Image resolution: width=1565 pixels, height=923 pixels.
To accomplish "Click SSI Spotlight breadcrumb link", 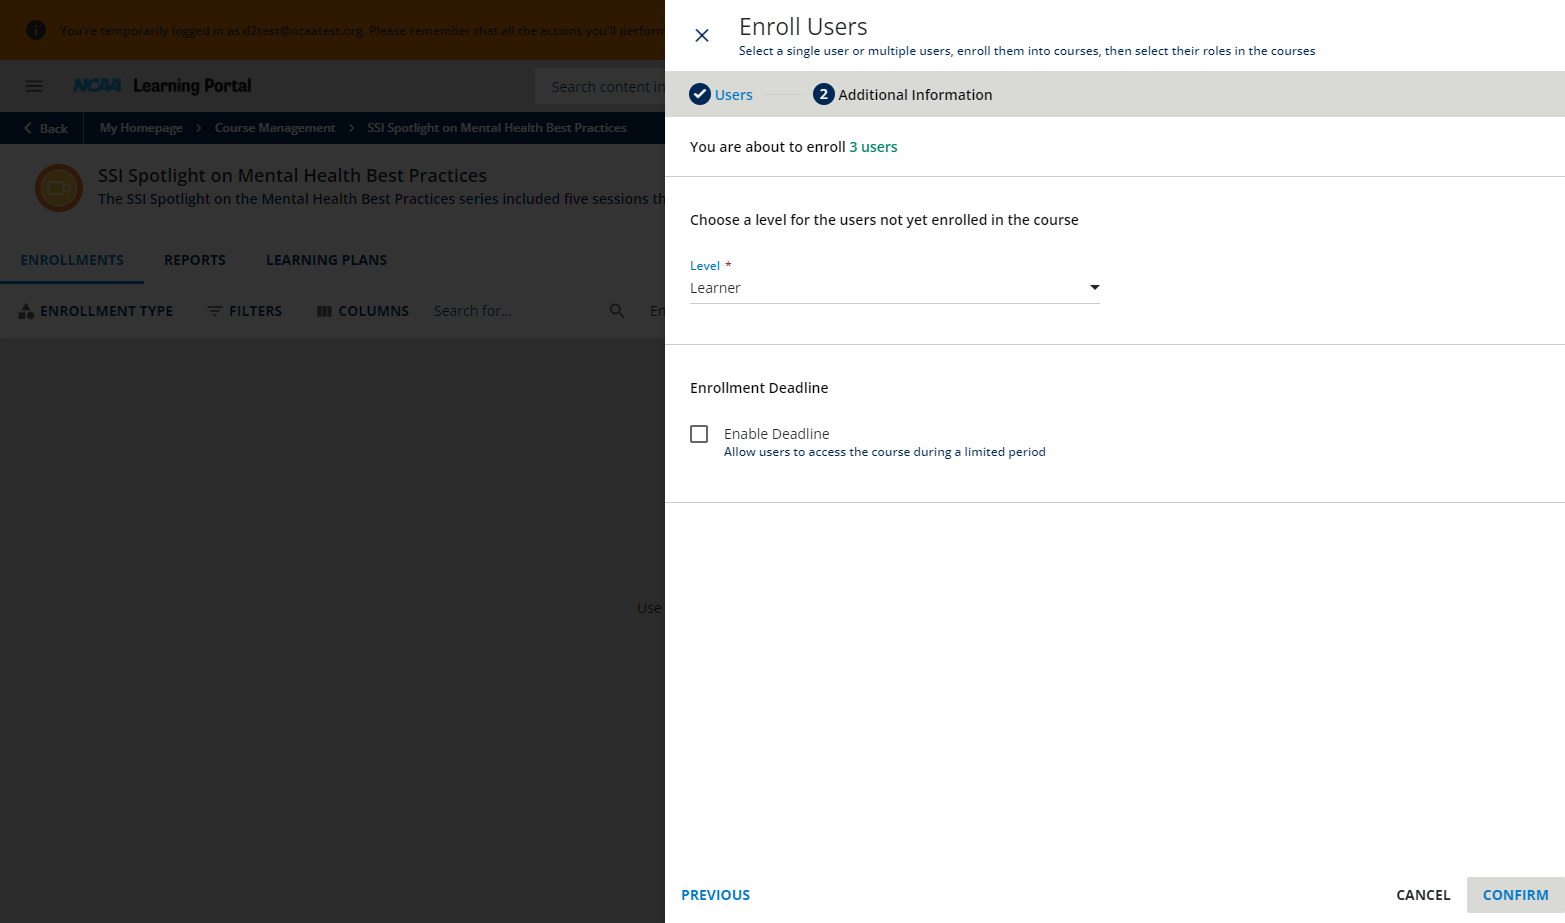I will (497, 128).
